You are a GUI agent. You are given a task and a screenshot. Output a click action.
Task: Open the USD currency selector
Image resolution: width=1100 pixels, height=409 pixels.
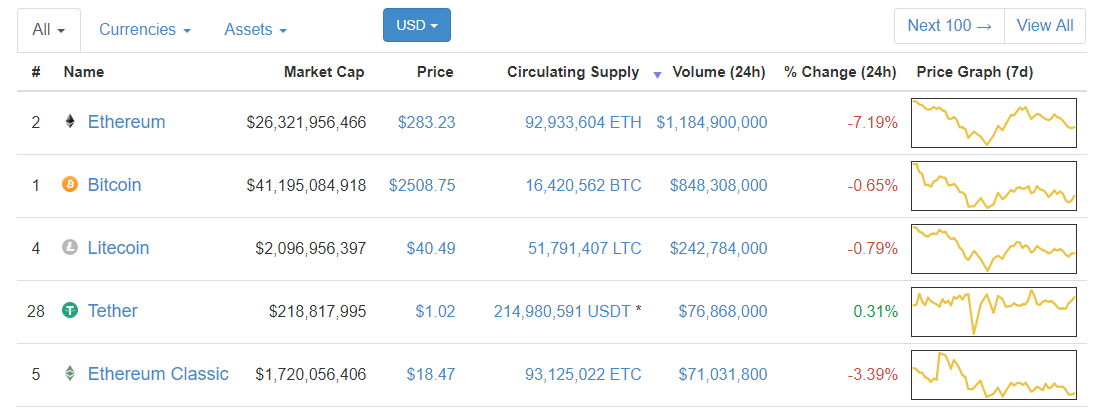(417, 26)
